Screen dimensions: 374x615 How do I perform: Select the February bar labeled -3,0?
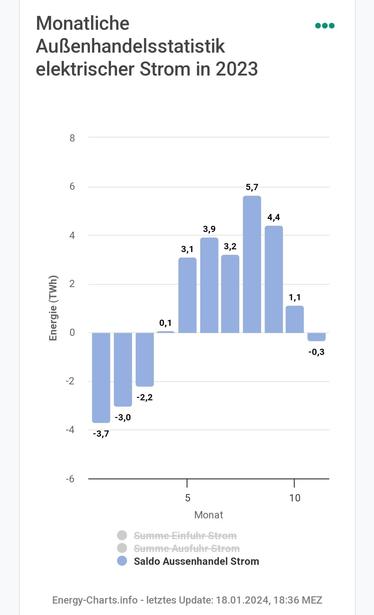[123, 369]
